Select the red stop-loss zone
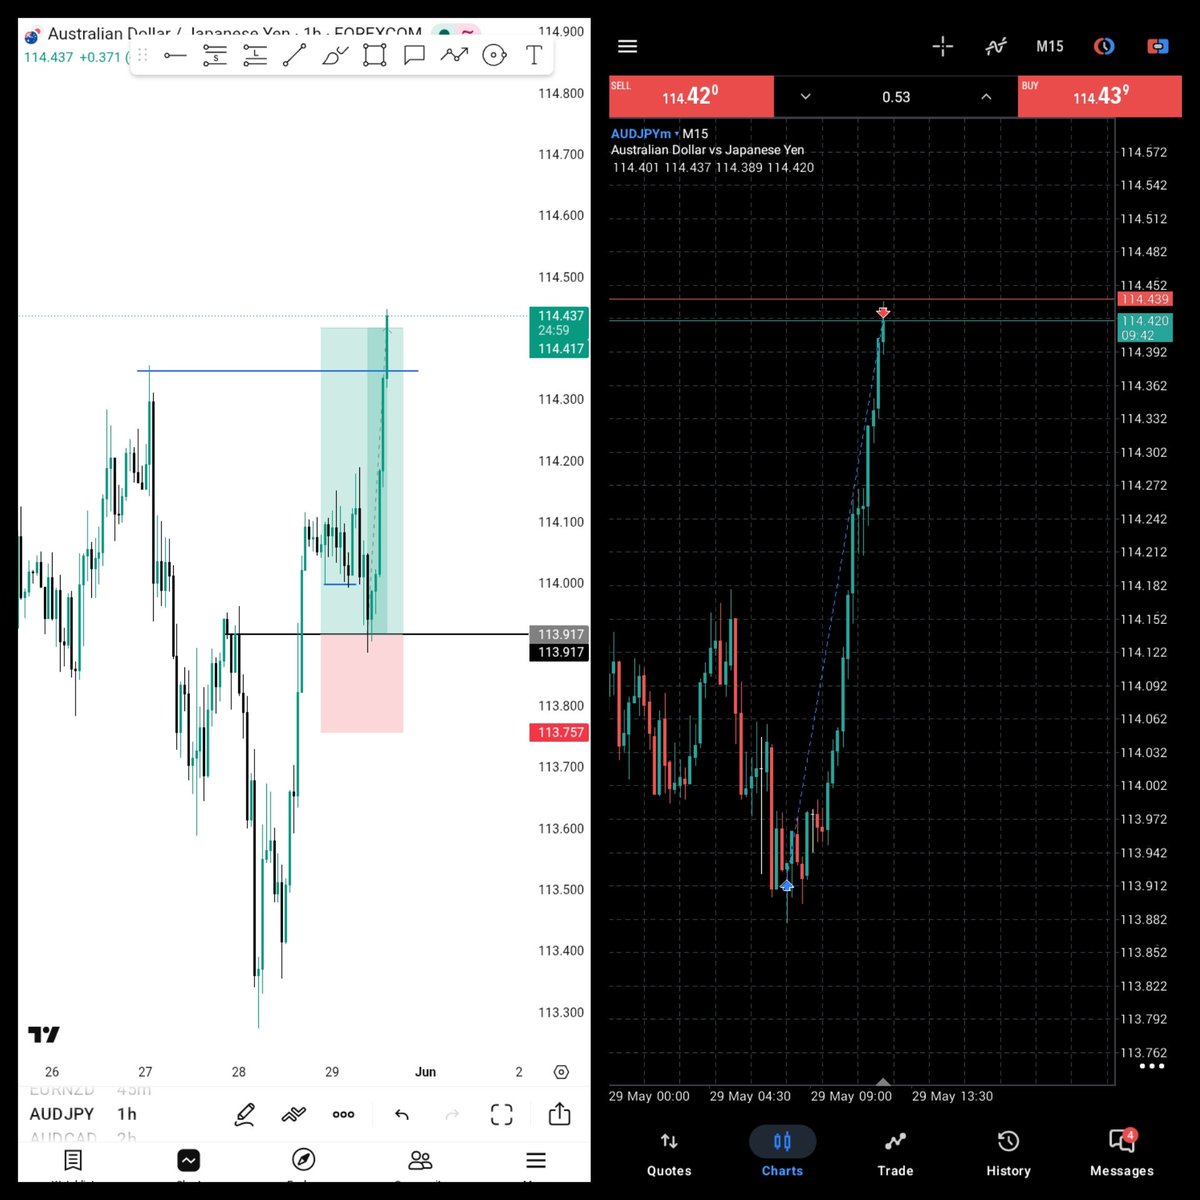The width and height of the screenshot is (1200, 1200). click(x=362, y=684)
